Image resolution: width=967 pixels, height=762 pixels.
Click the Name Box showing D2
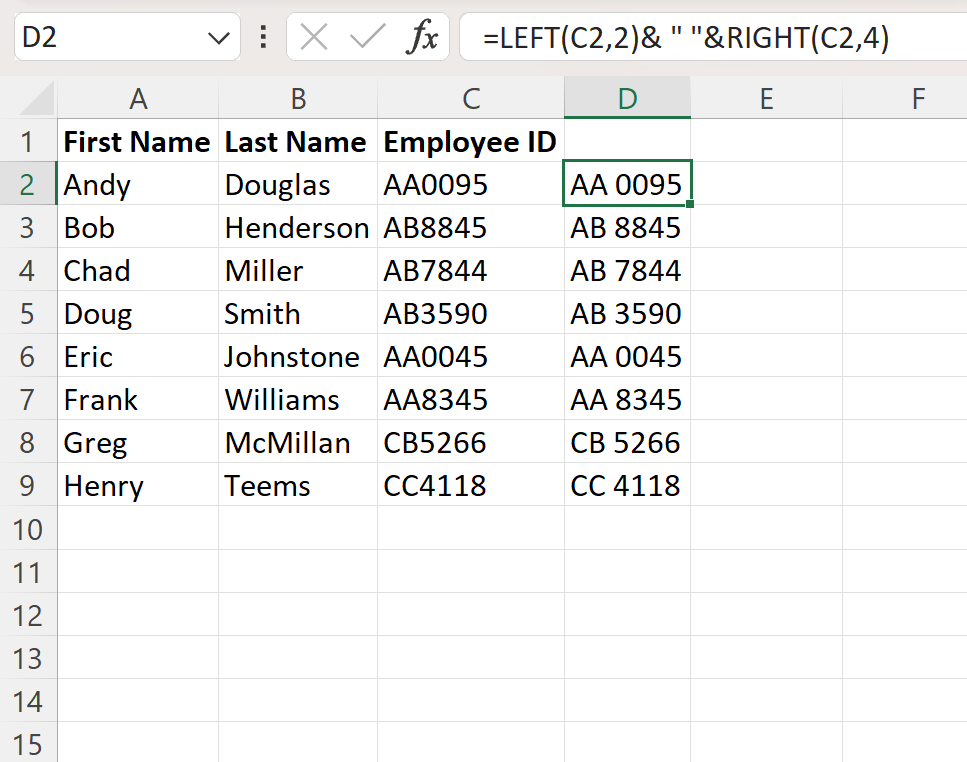tap(100, 37)
